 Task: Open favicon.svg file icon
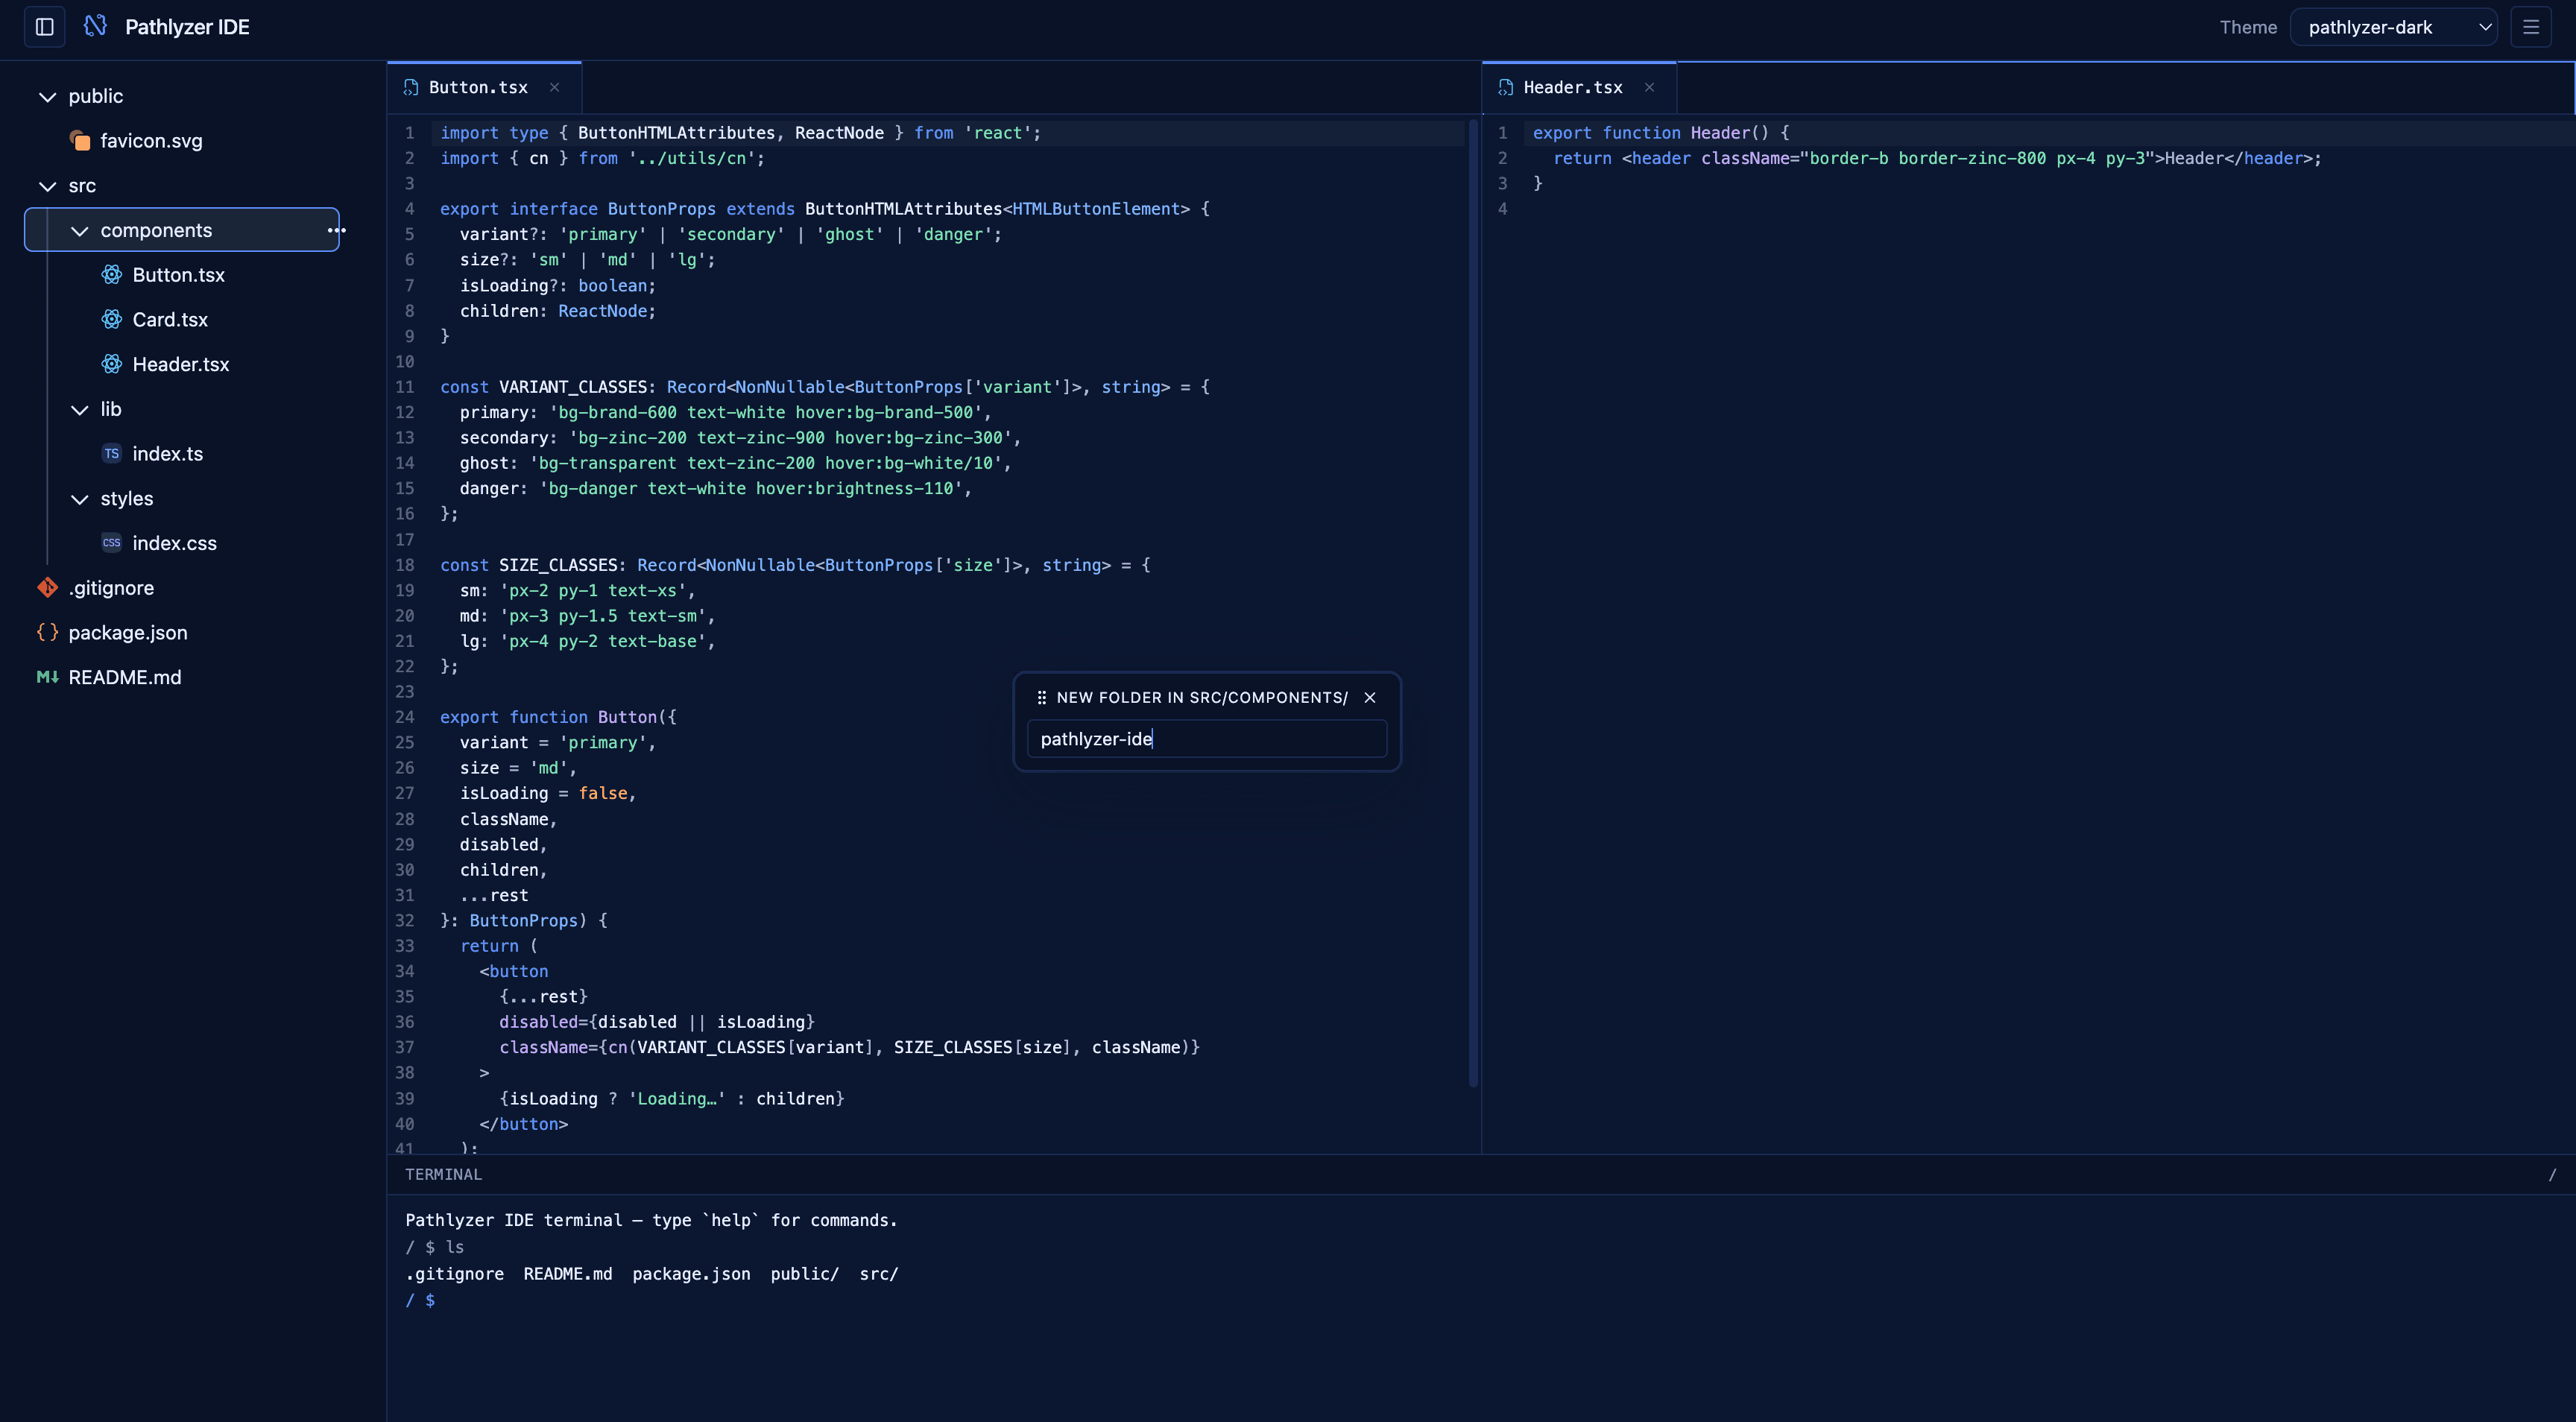(80, 141)
